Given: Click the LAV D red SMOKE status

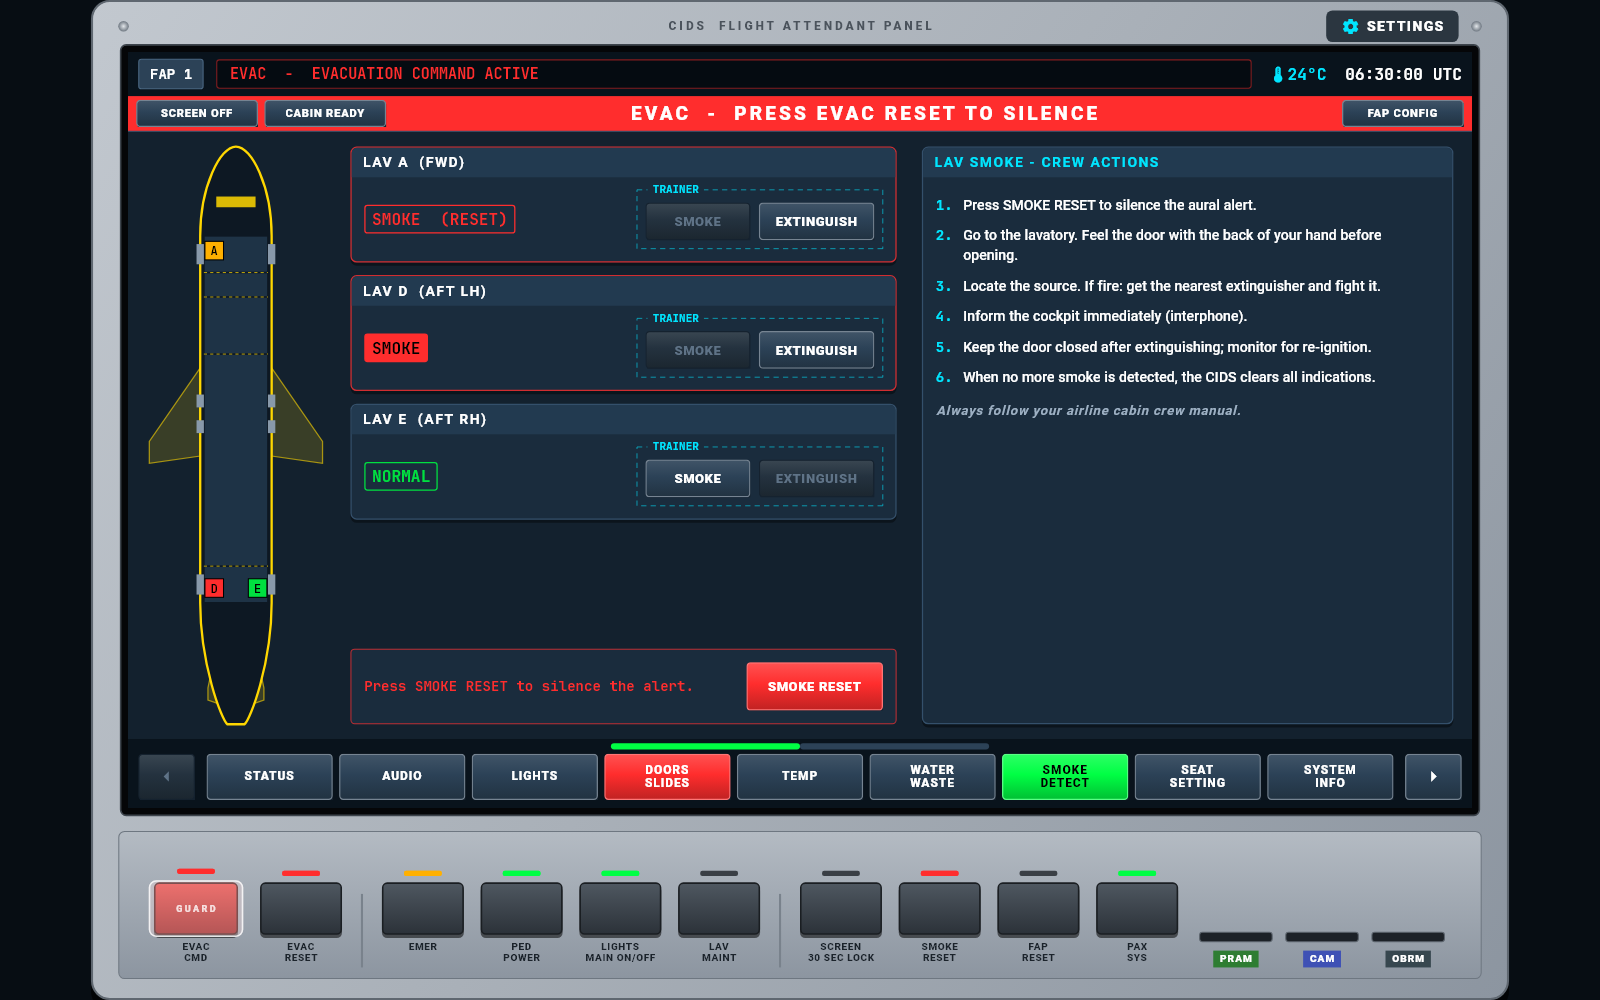Looking at the screenshot, I should pos(396,348).
